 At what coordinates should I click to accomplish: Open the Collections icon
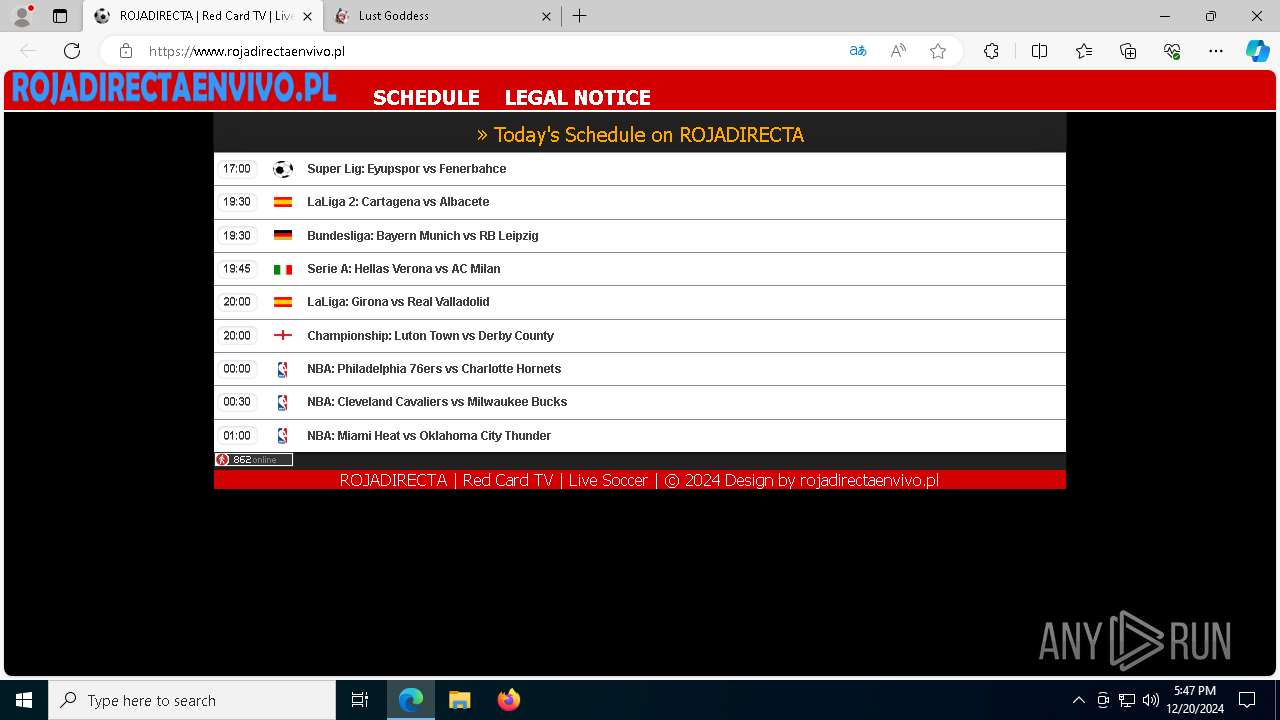click(1128, 51)
